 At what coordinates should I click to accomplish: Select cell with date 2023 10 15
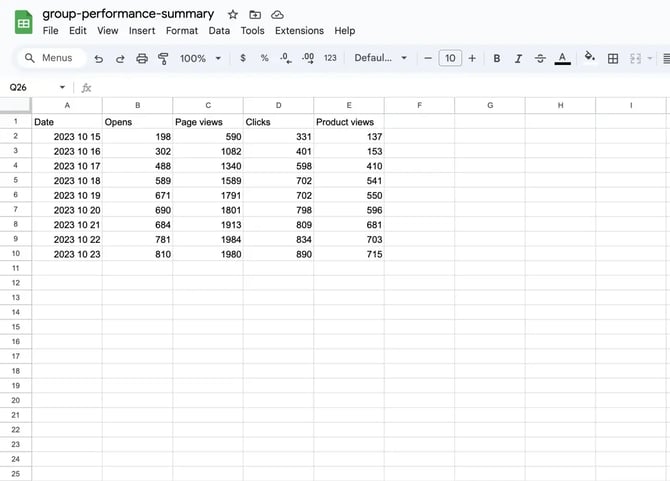(x=67, y=137)
